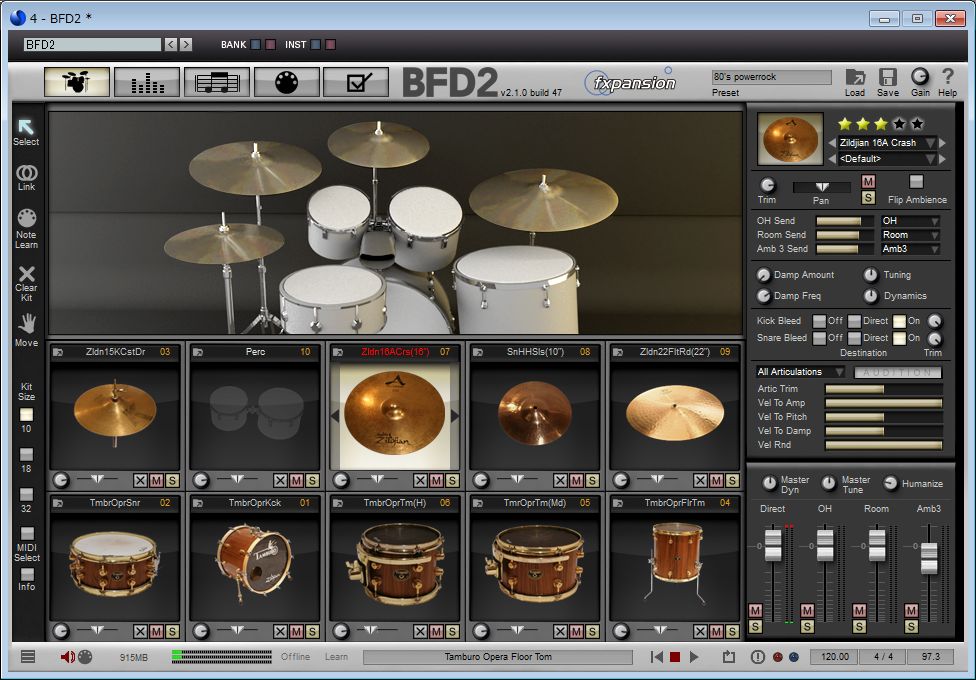The width and height of the screenshot is (976, 680).
Task: Click the Clear Kit X icon
Action: coord(26,273)
